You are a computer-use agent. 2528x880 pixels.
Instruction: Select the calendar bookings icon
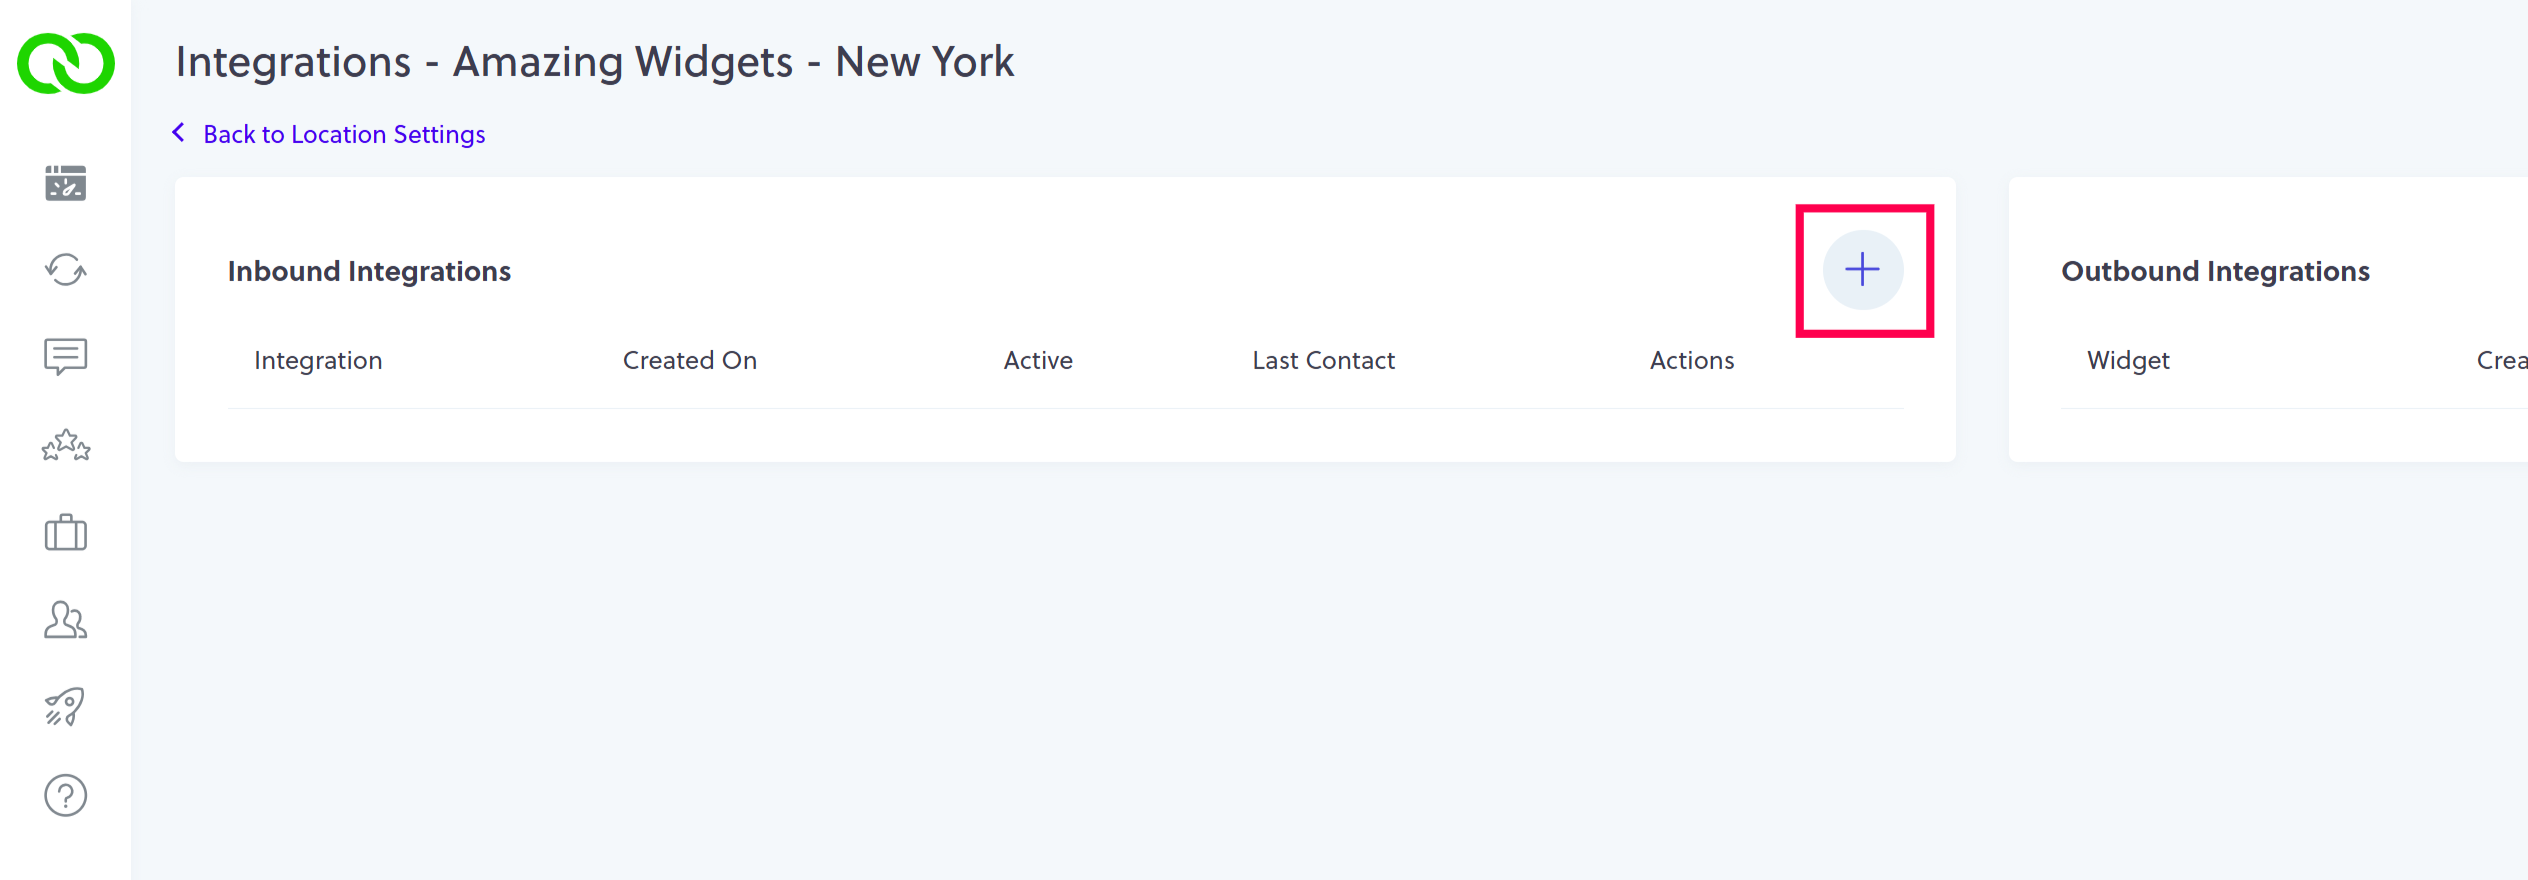point(65,184)
